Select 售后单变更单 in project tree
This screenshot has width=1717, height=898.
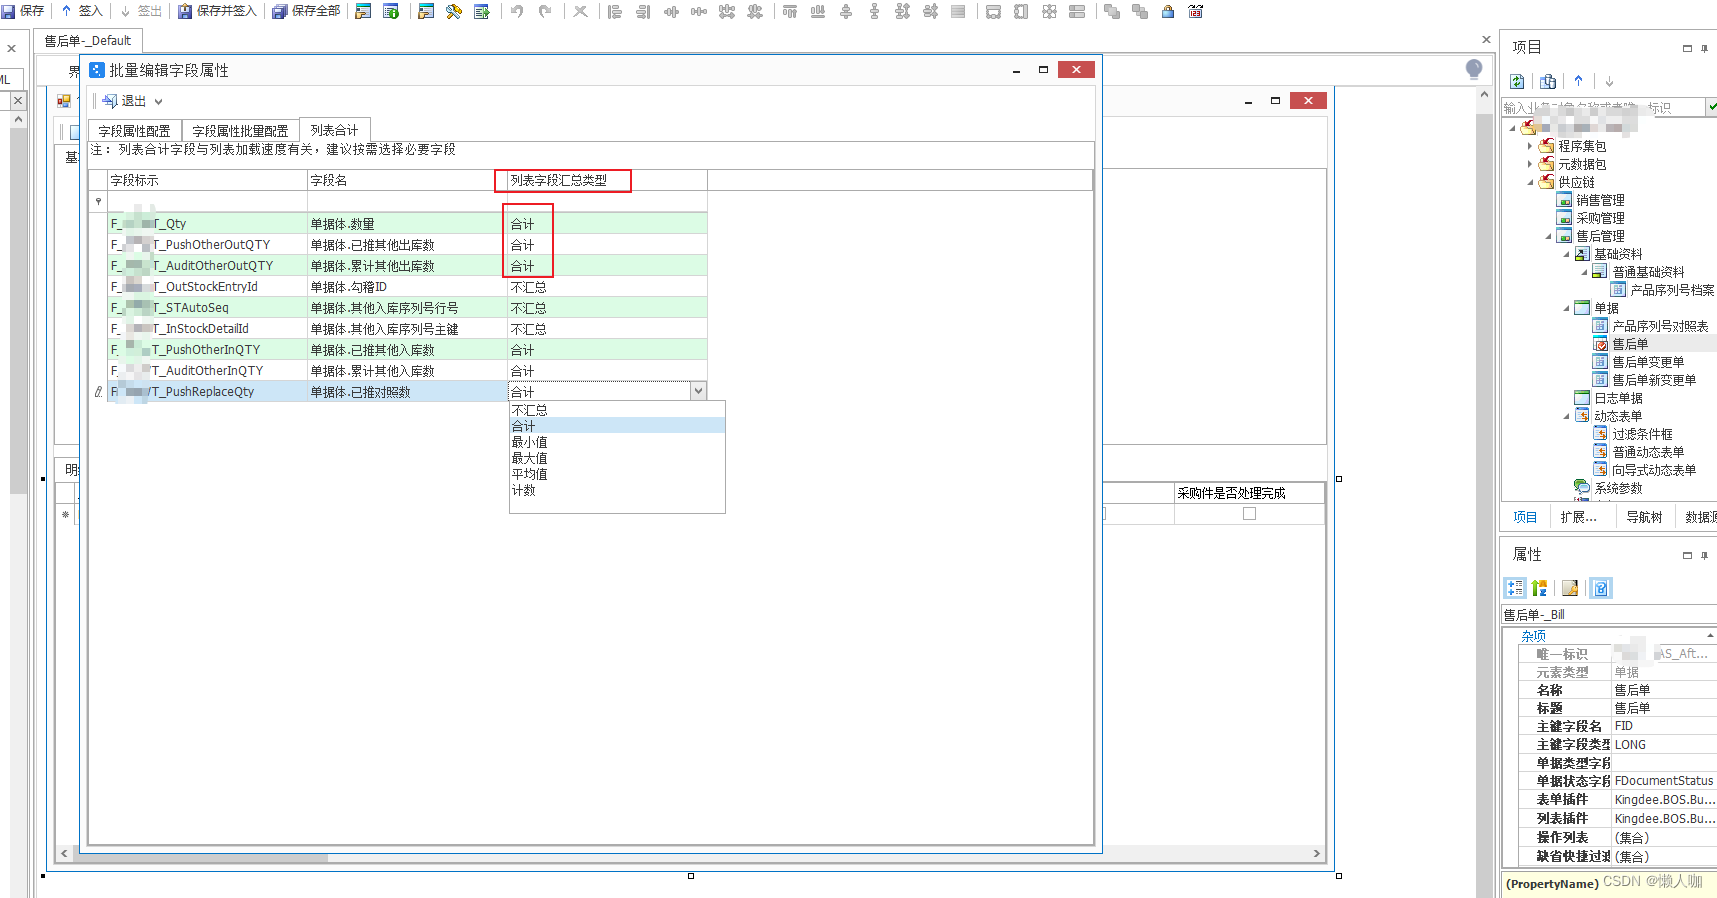click(1648, 362)
